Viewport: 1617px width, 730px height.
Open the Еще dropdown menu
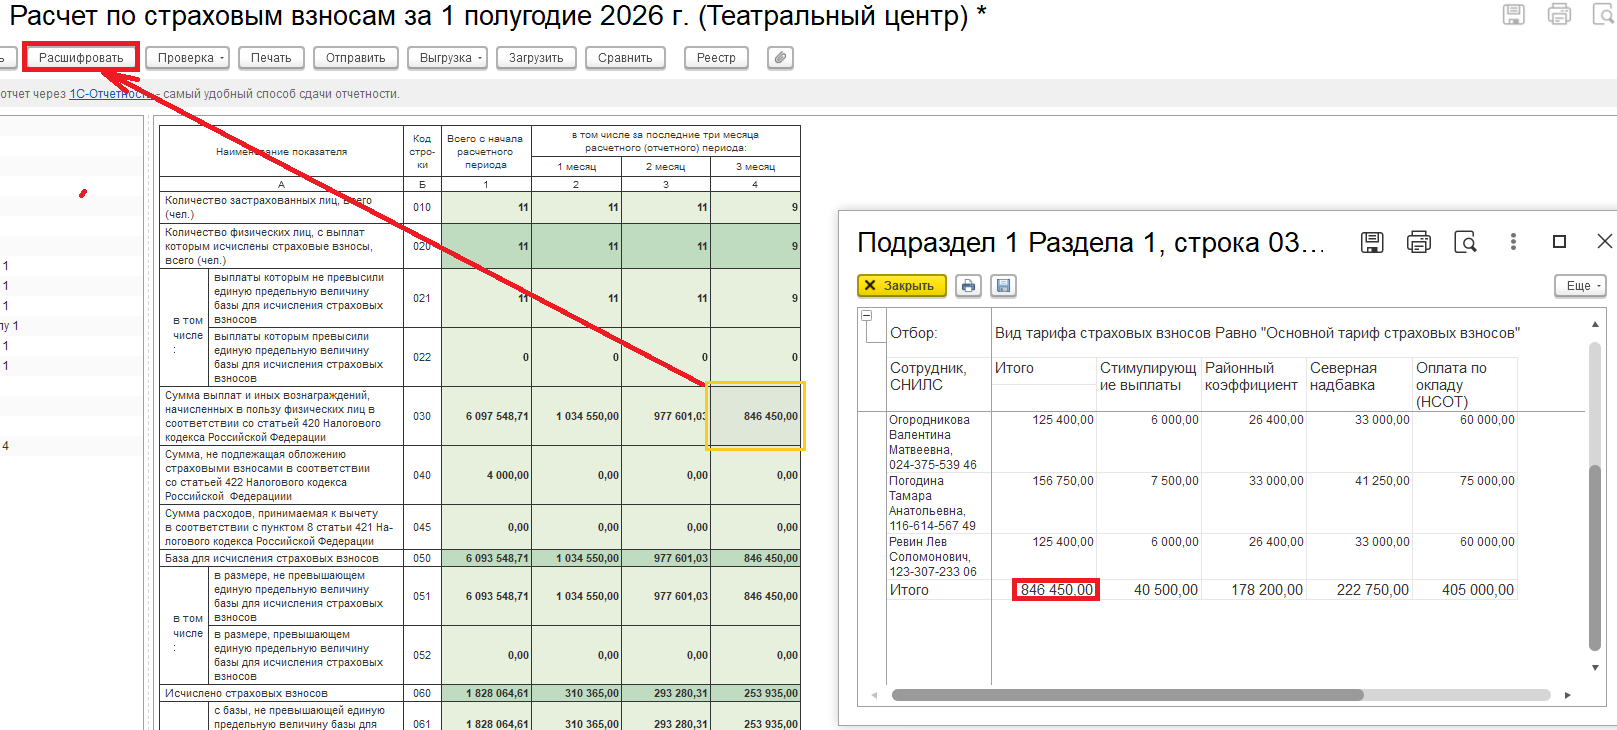tap(1580, 286)
